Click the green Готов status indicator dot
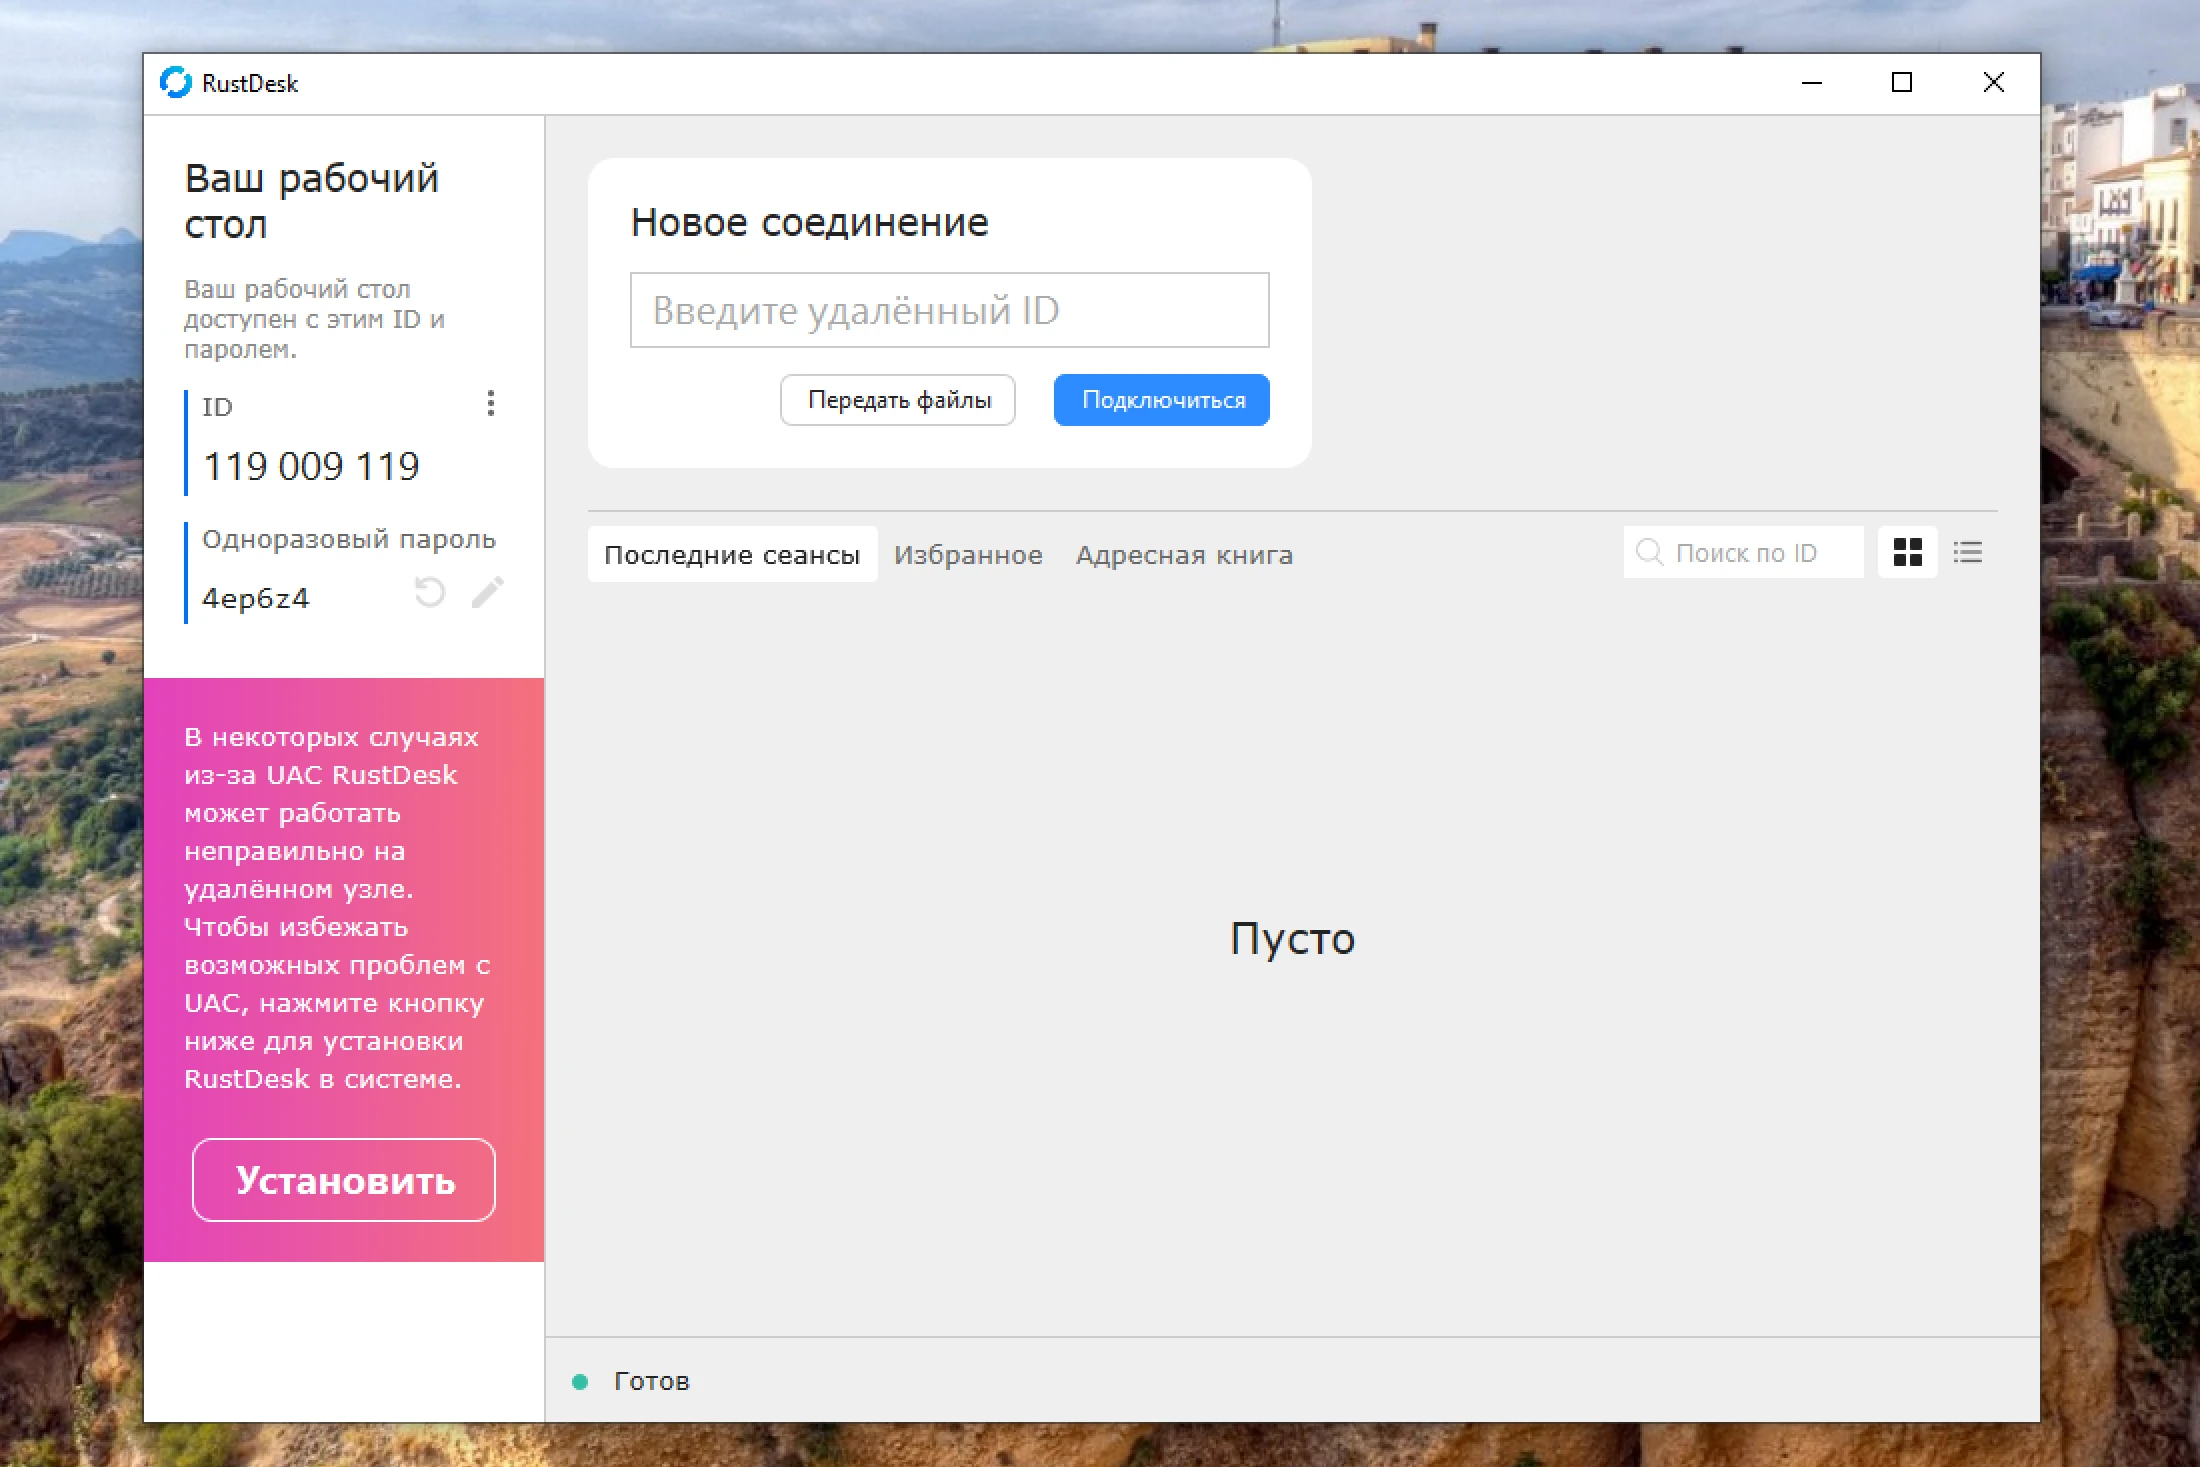2200x1467 pixels. [580, 1381]
